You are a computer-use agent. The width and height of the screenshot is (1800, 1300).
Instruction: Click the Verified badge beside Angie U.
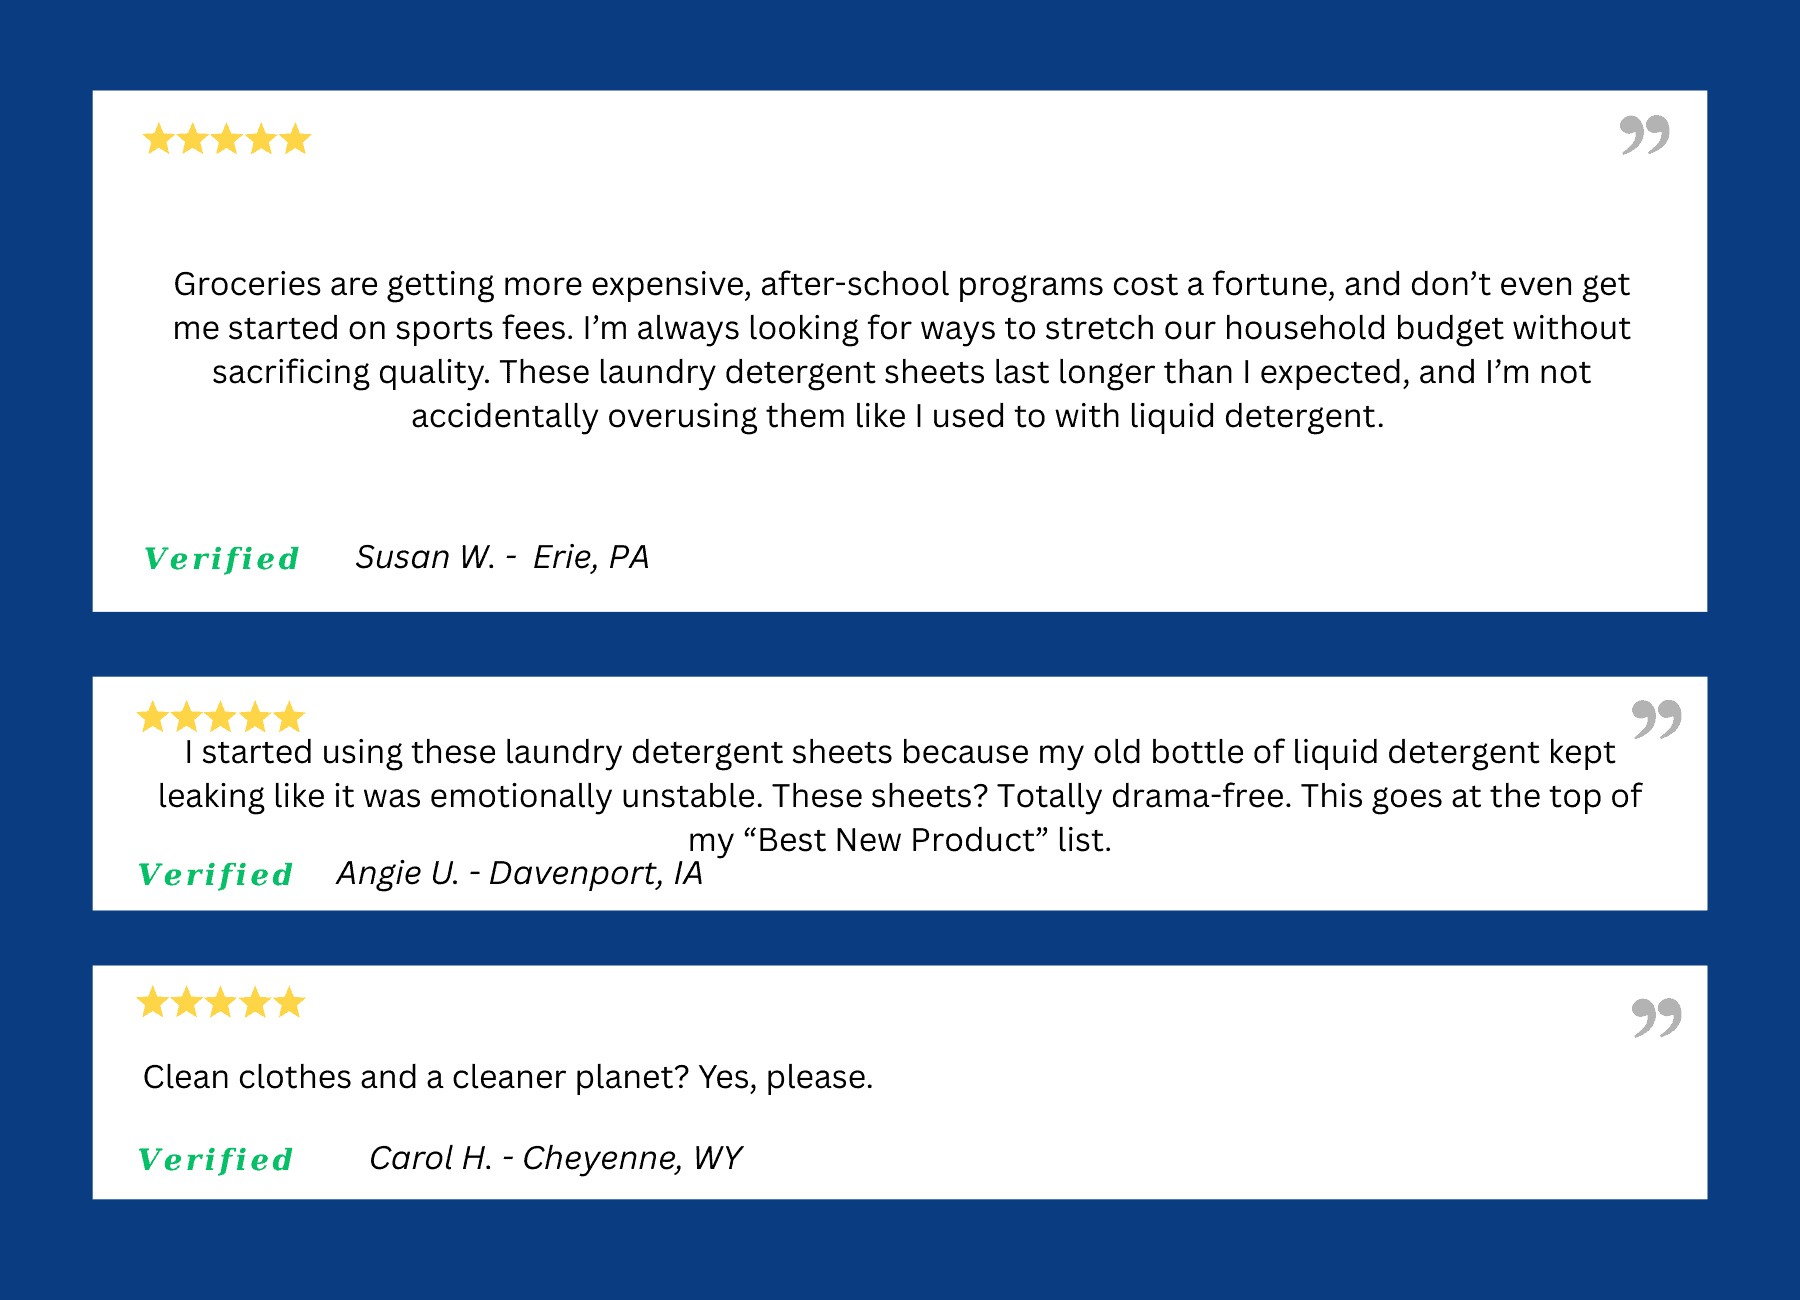pos(216,874)
